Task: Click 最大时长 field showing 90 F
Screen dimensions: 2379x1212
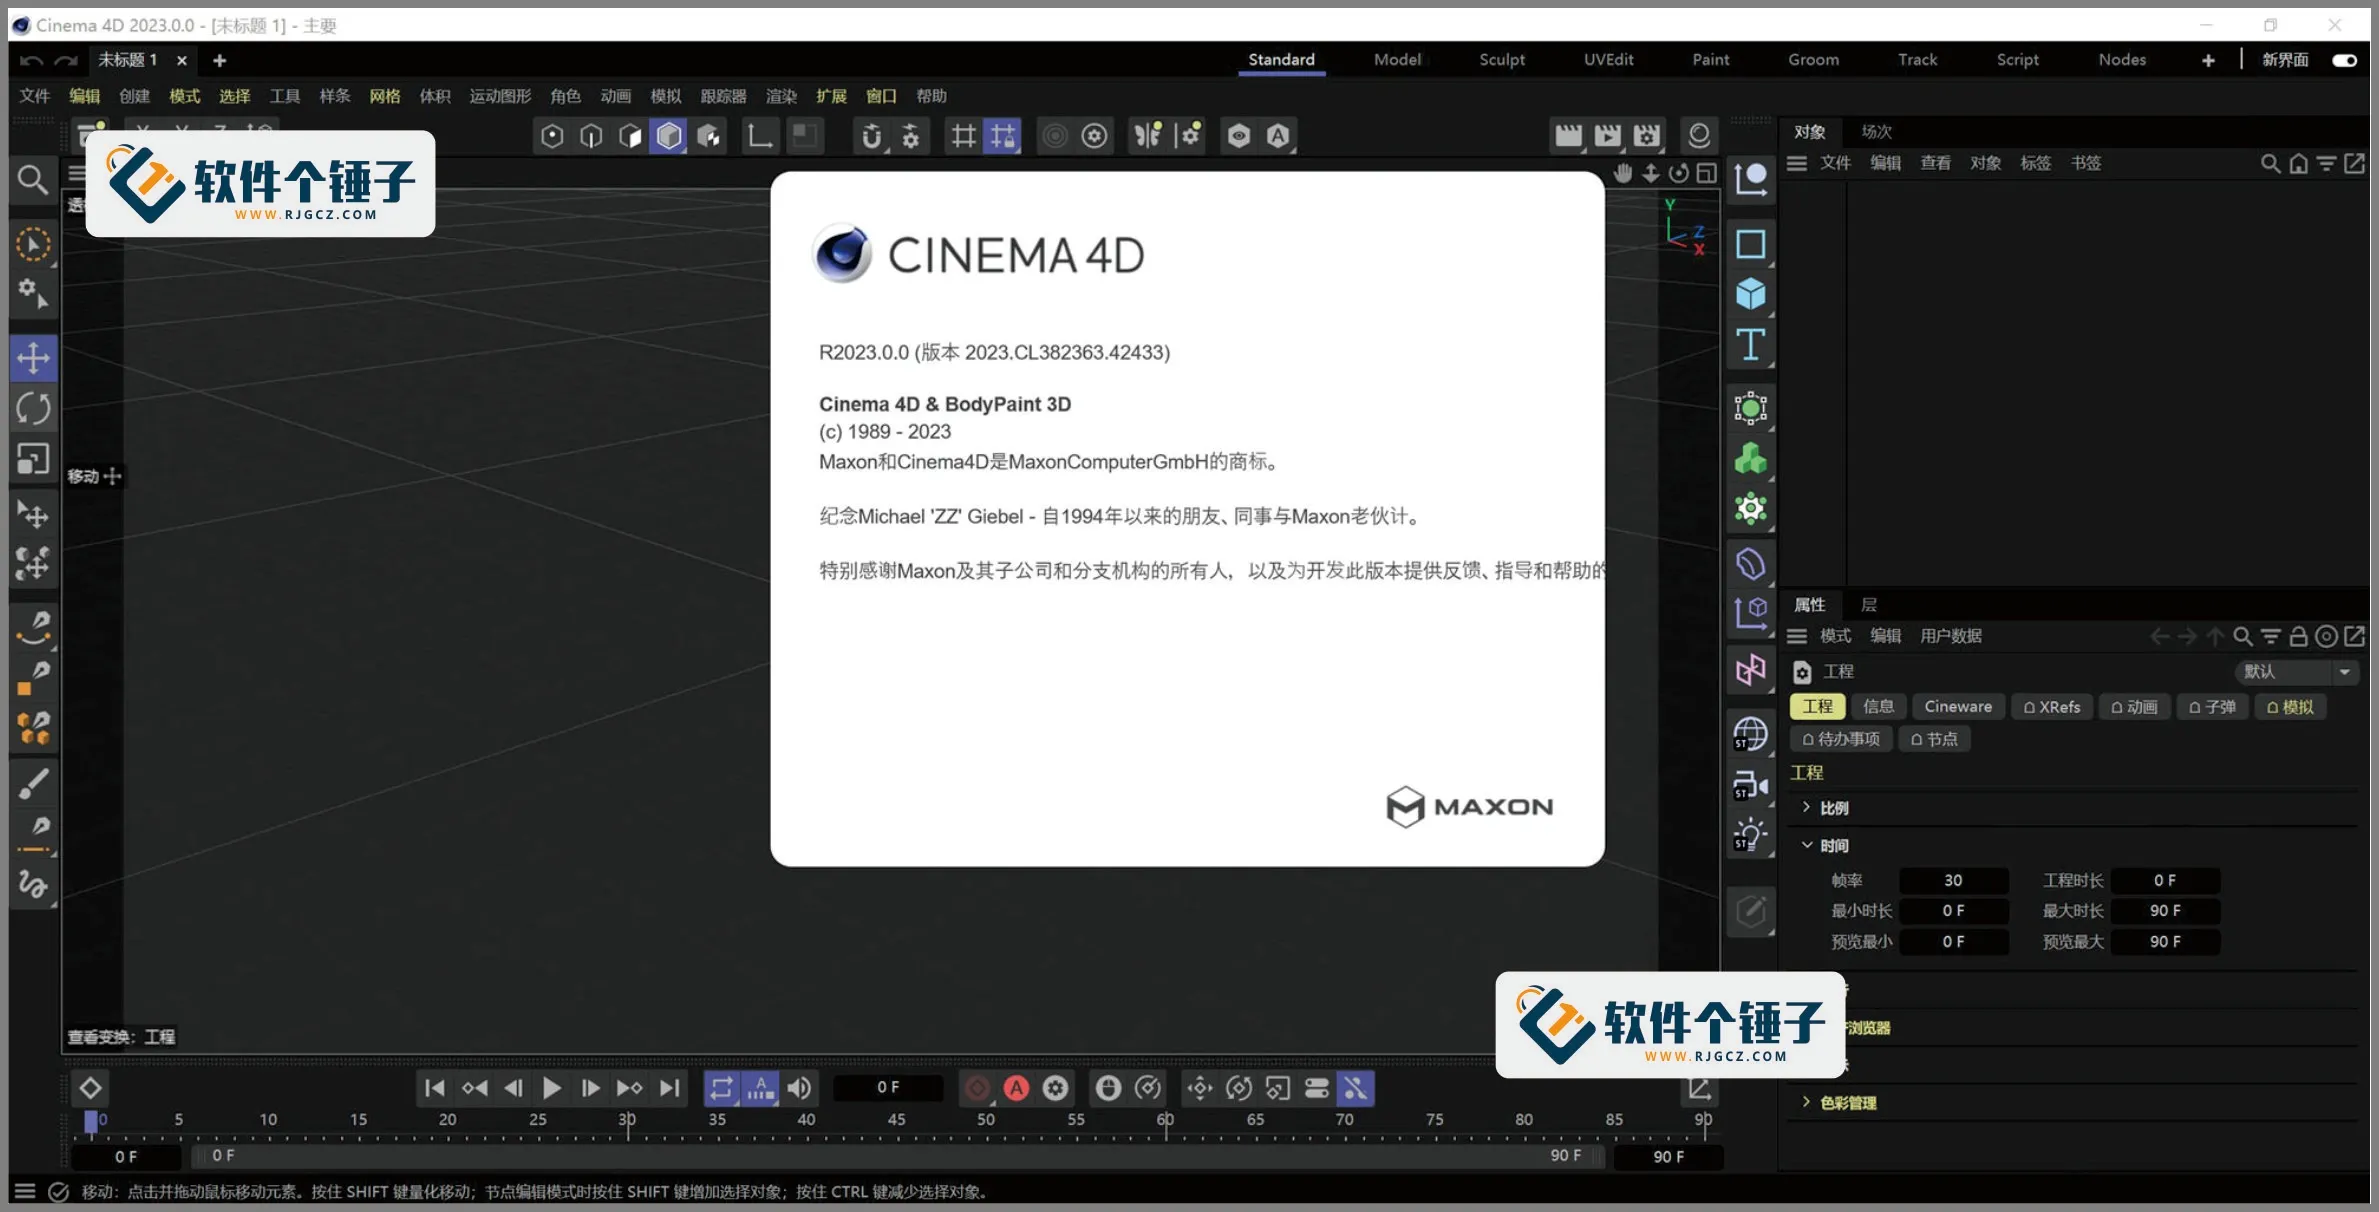Action: tap(2165, 911)
